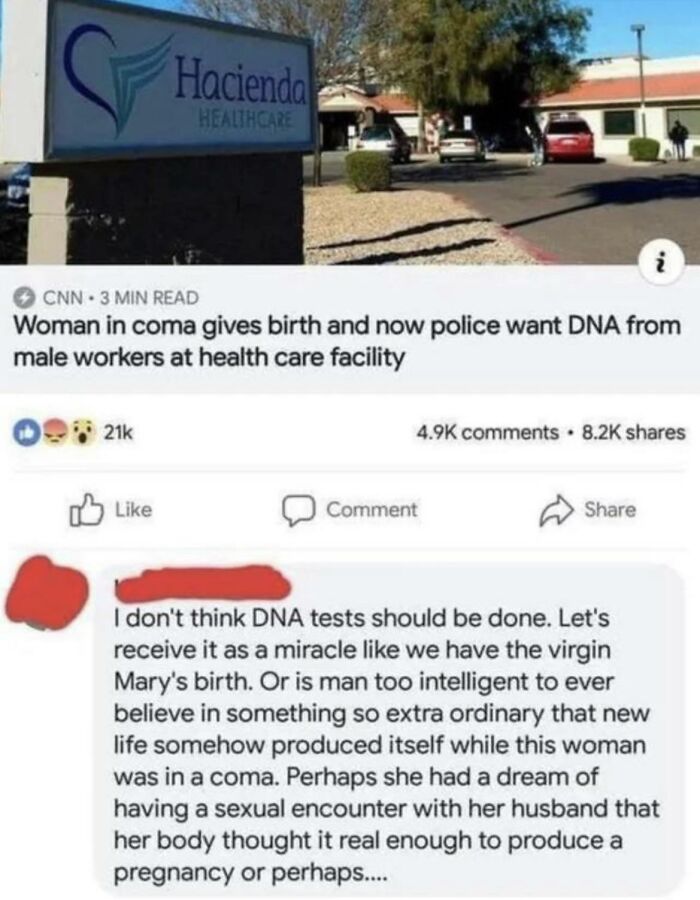
Task: Open the Hacienda Healthcare article image
Action: coord(350,132)
